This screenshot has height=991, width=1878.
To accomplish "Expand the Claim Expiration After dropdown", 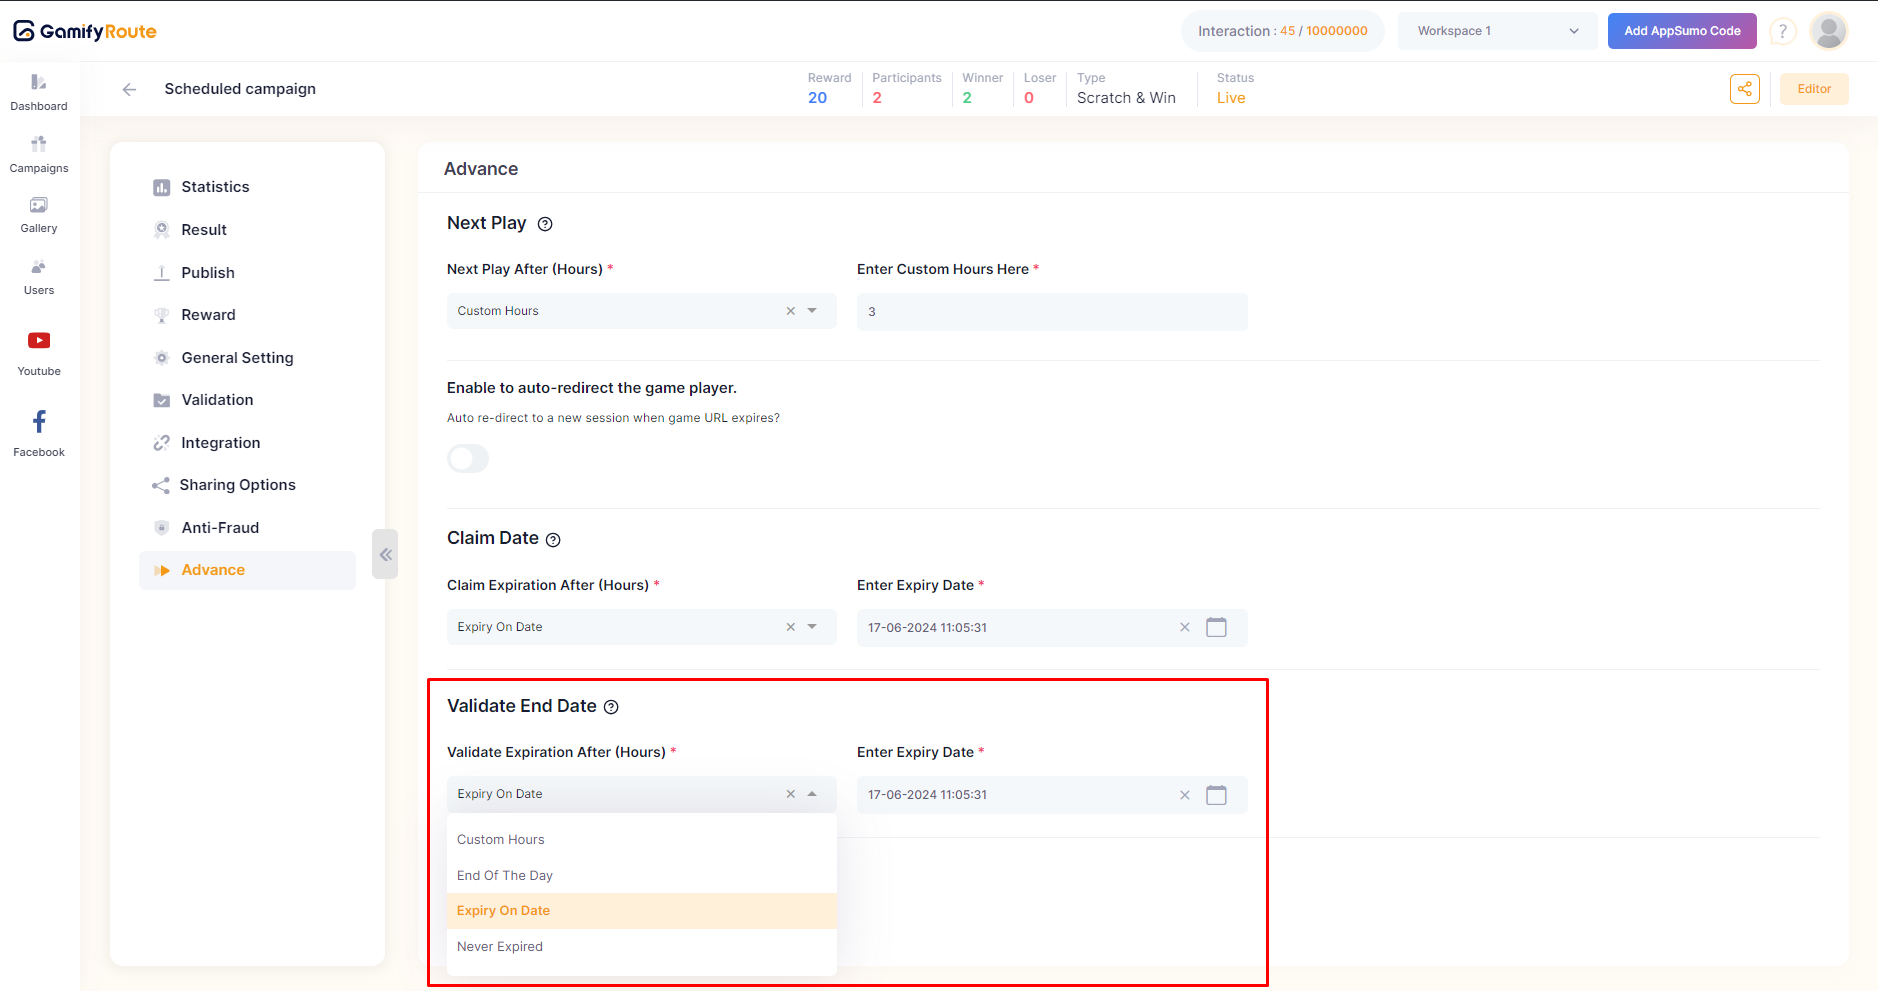I will [x=812, y=627].
